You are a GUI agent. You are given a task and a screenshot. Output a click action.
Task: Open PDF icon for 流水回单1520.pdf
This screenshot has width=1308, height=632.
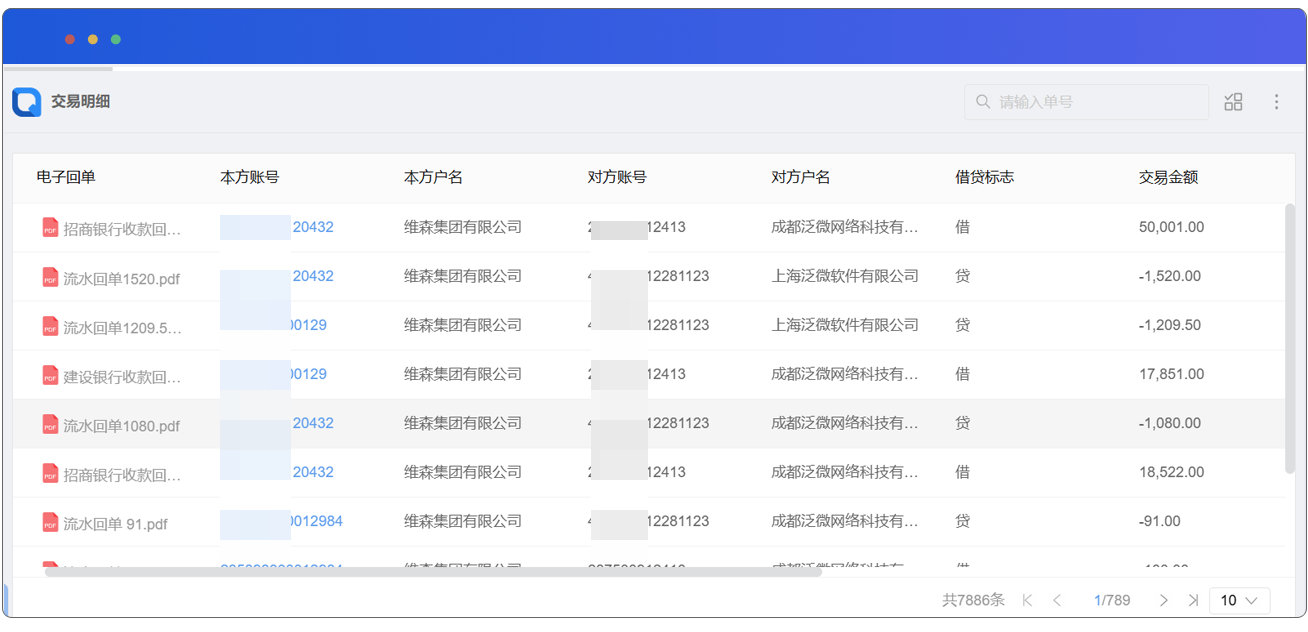tap(50, 278)
